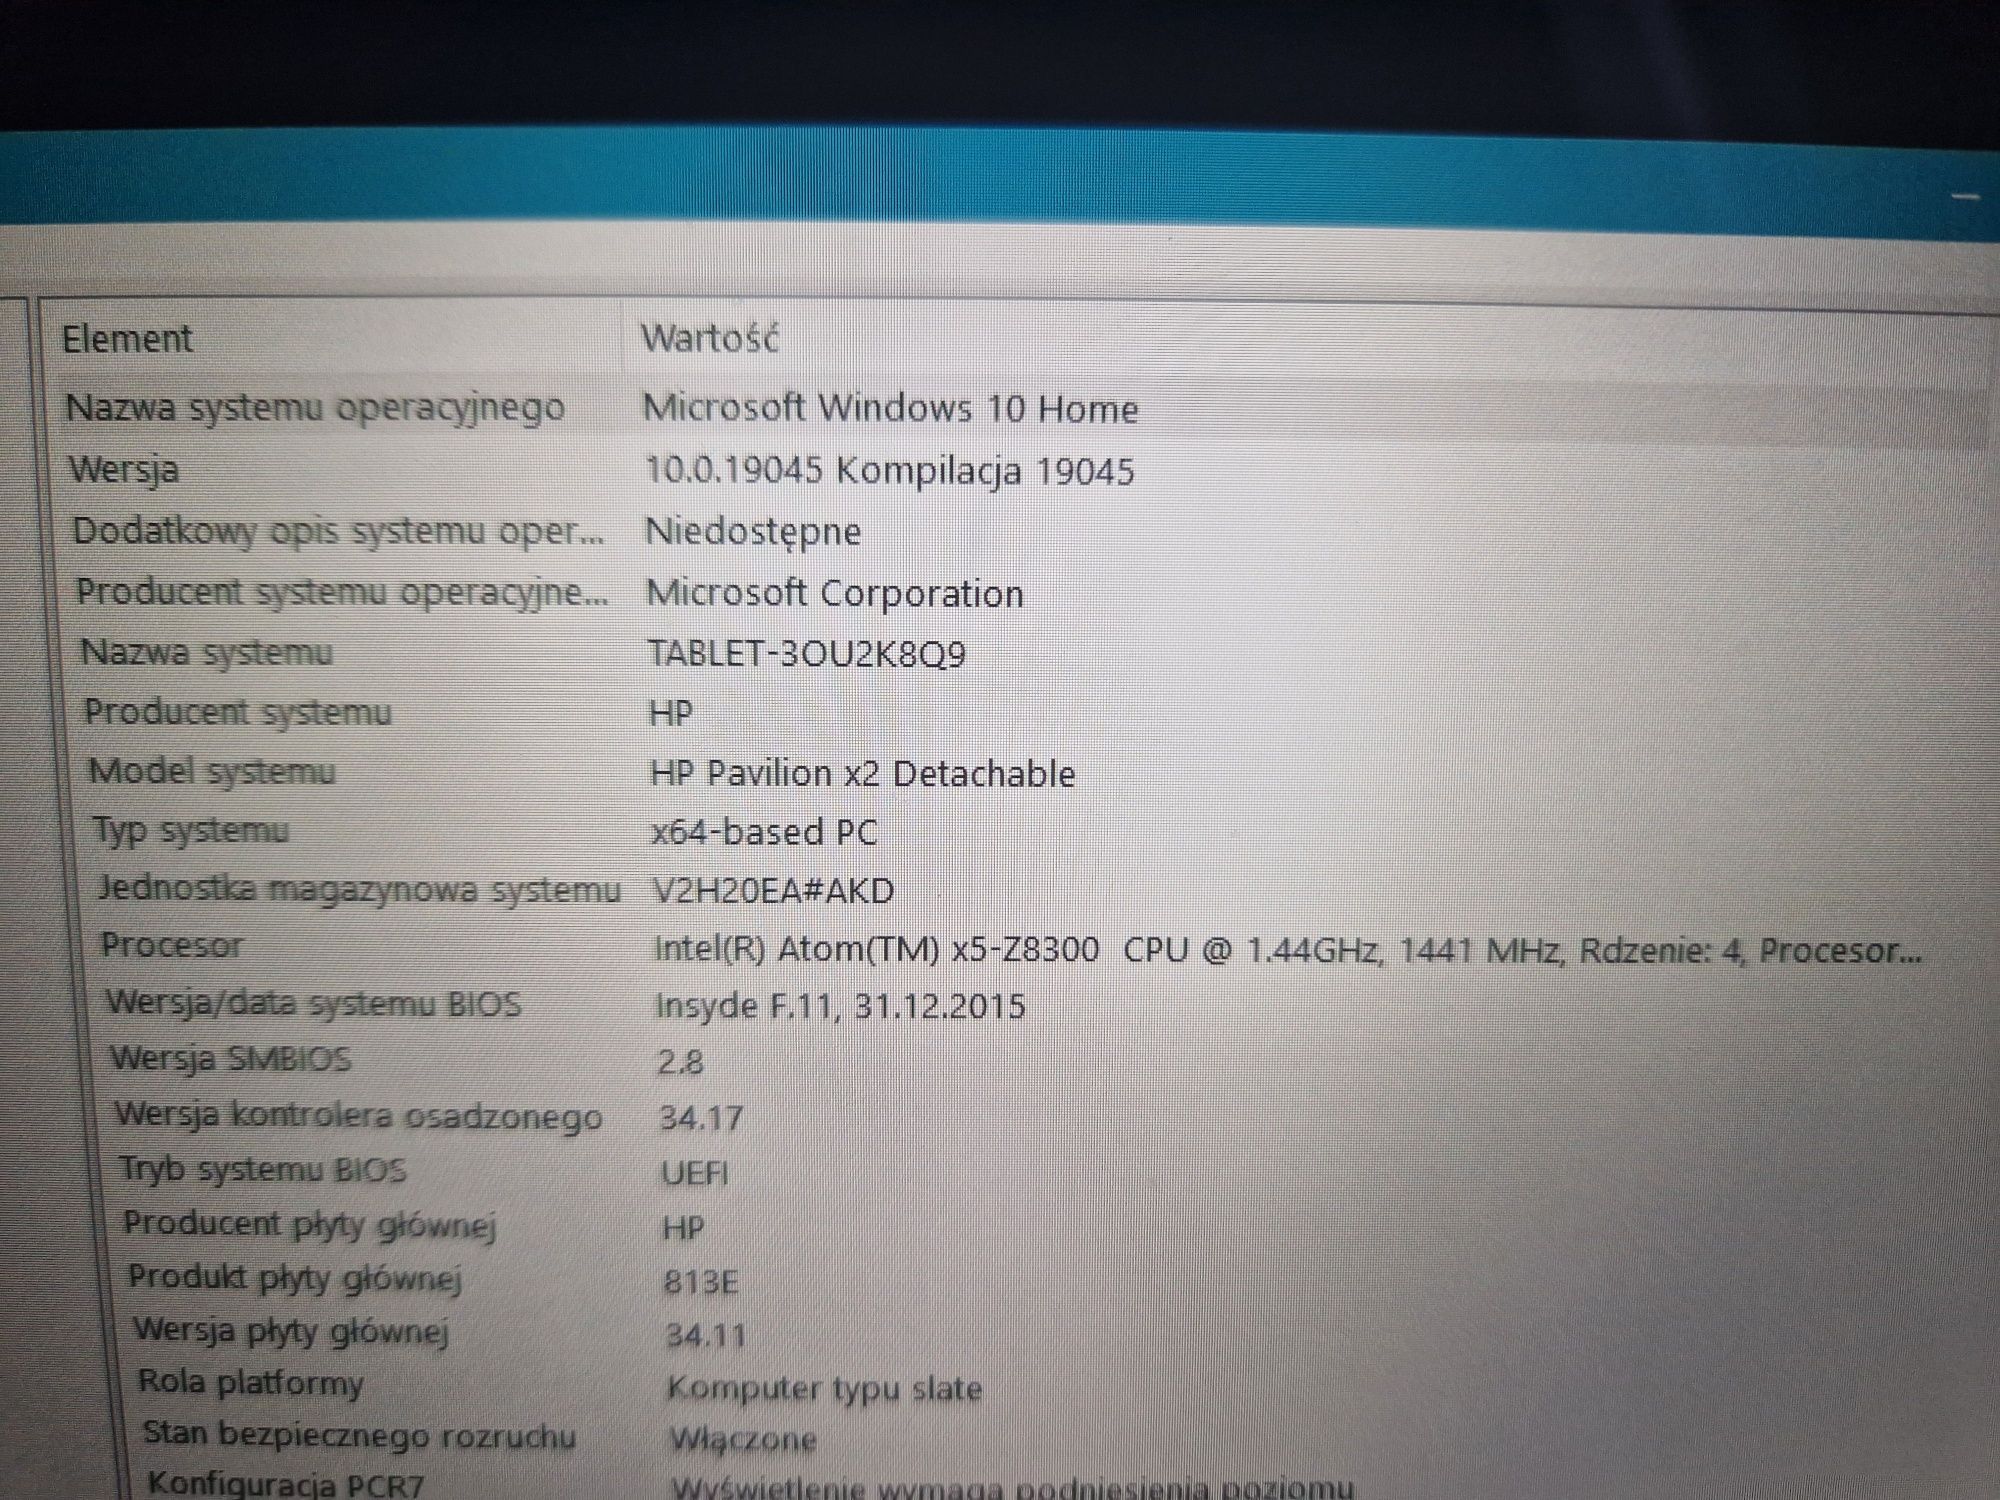Select value 10.0.19045 Kompilacja 19045
The image size is (2000, 1500).
pos(890,470)
